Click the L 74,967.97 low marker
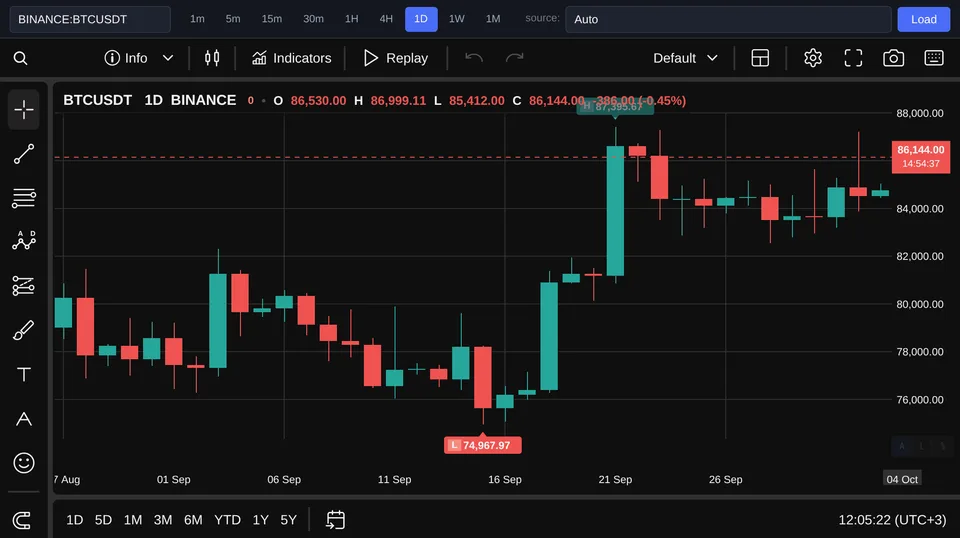 [482, 445]
